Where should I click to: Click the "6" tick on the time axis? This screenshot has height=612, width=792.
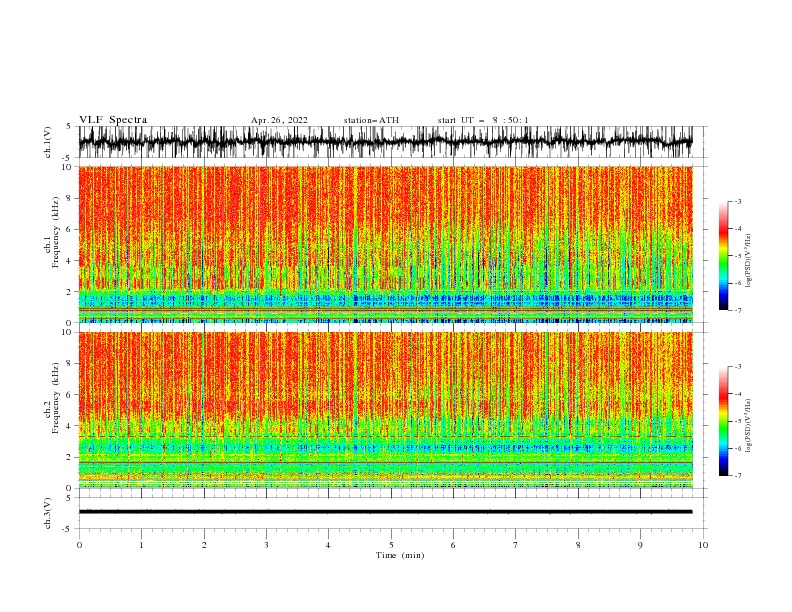click(453, 545)
